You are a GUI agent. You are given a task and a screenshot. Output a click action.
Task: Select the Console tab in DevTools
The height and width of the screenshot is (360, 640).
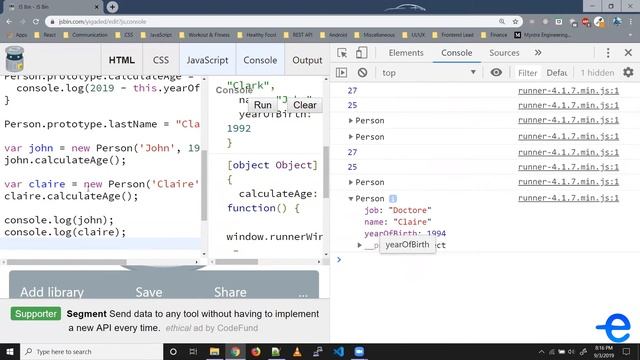(456, 53)
